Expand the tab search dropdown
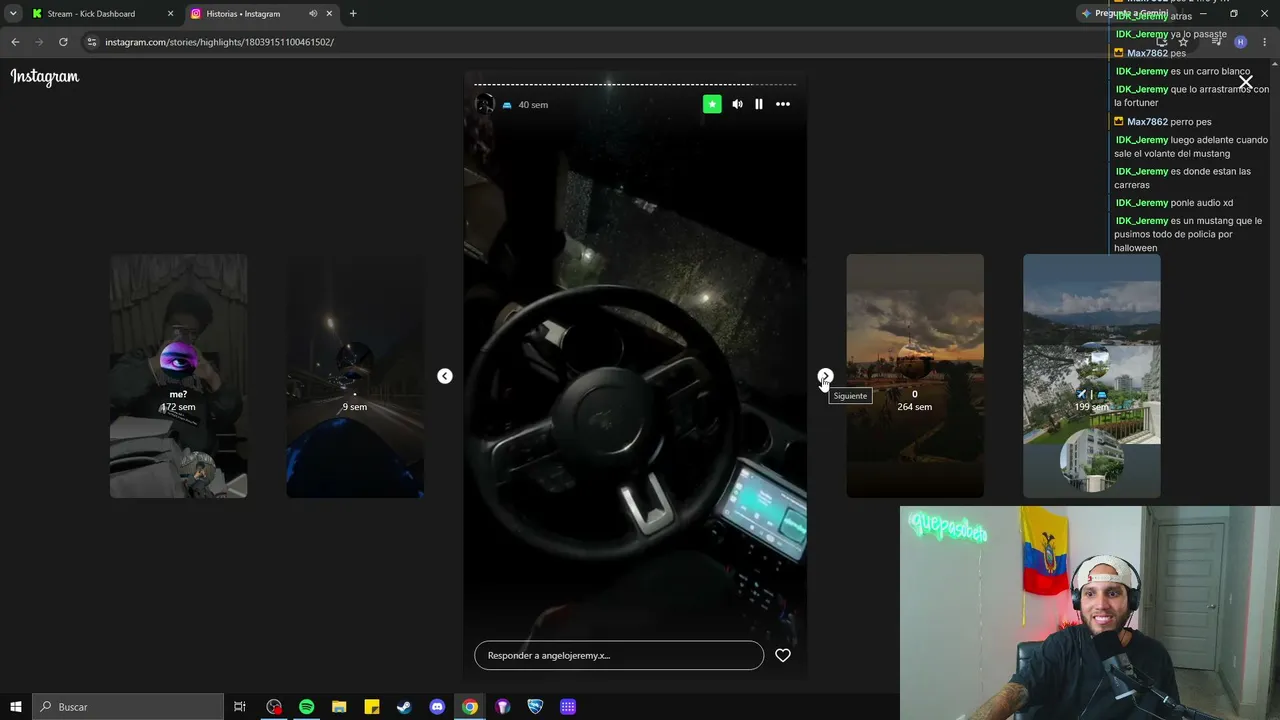 coord(13,14)
